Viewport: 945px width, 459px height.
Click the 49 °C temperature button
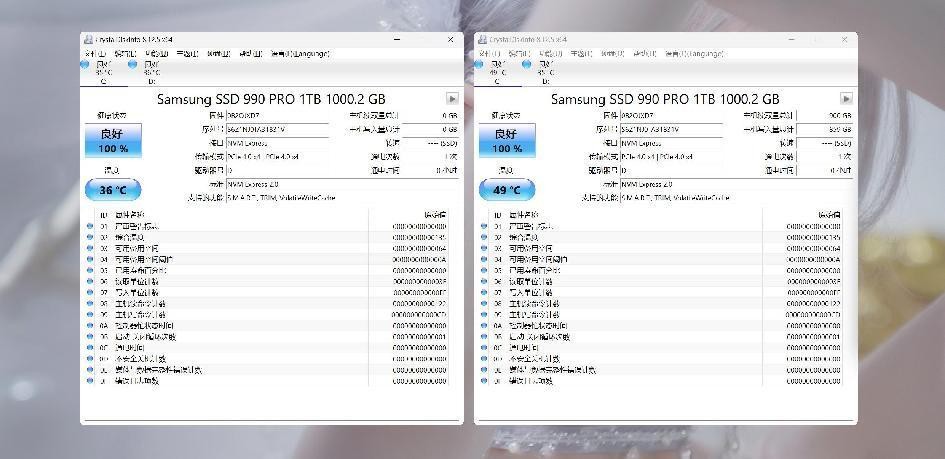coord(507,190)
